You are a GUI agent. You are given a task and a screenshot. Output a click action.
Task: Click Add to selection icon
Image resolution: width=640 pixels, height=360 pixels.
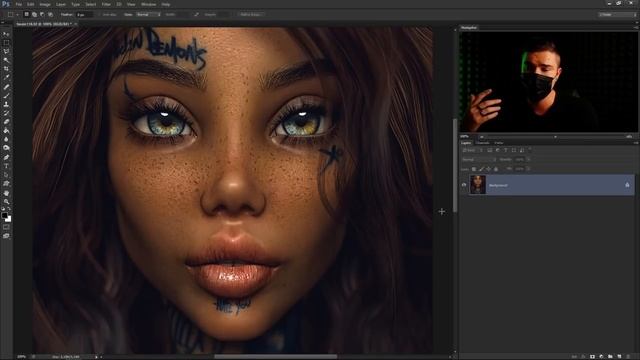point(34,14)
